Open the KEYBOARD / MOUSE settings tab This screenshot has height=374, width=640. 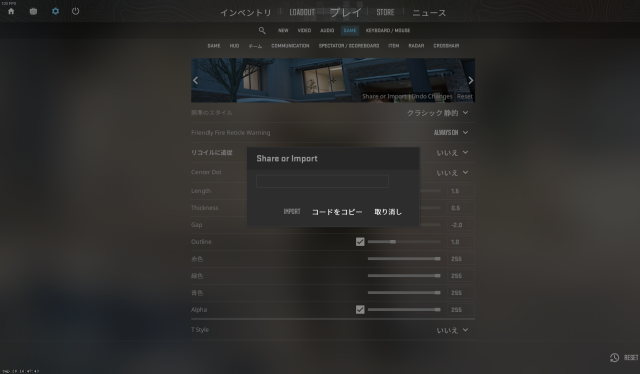click(x=388, y=31)
